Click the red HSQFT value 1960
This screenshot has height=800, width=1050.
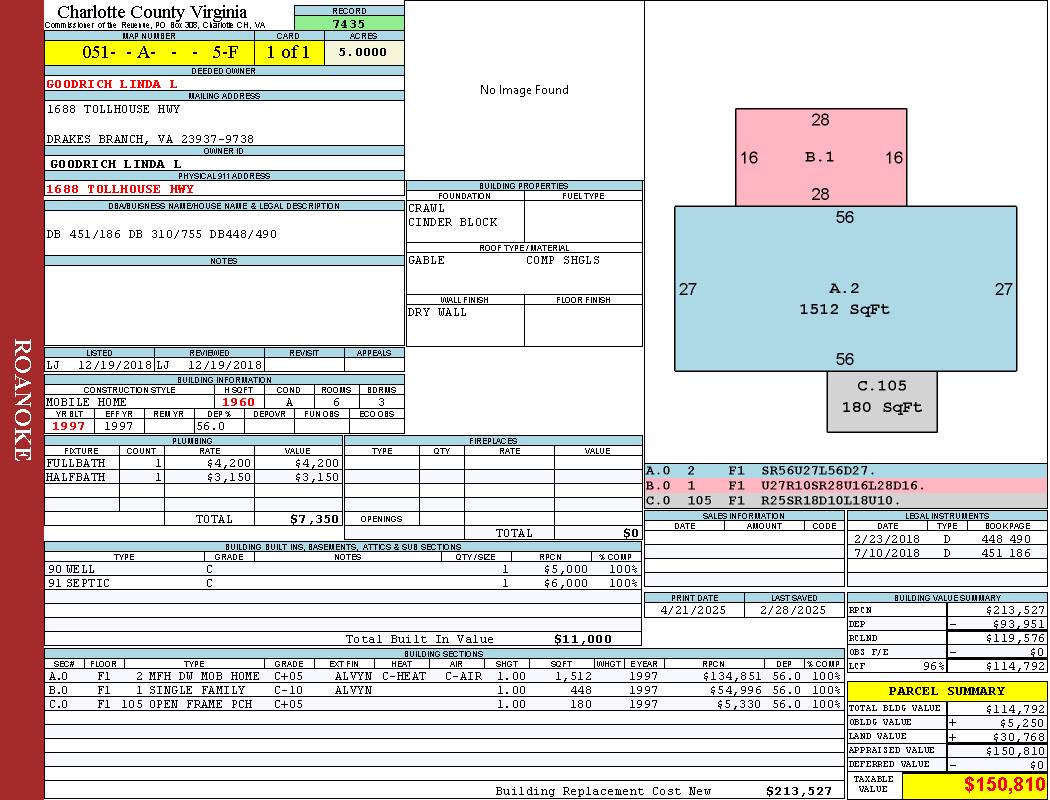coord(239,402)
